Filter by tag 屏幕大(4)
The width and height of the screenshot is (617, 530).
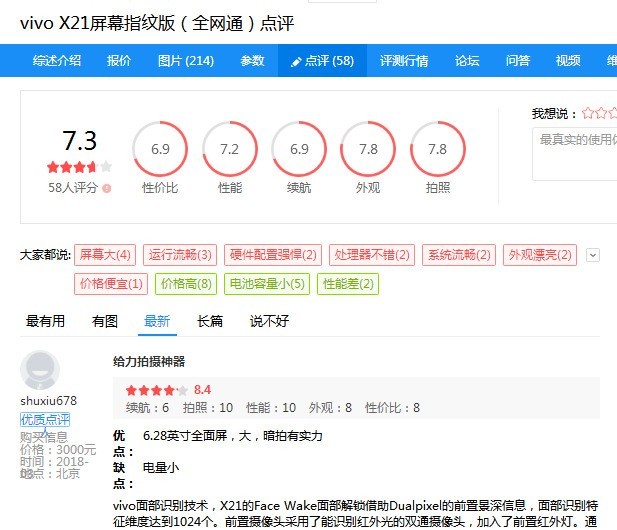pyautogui.click(x=105, y=255)
